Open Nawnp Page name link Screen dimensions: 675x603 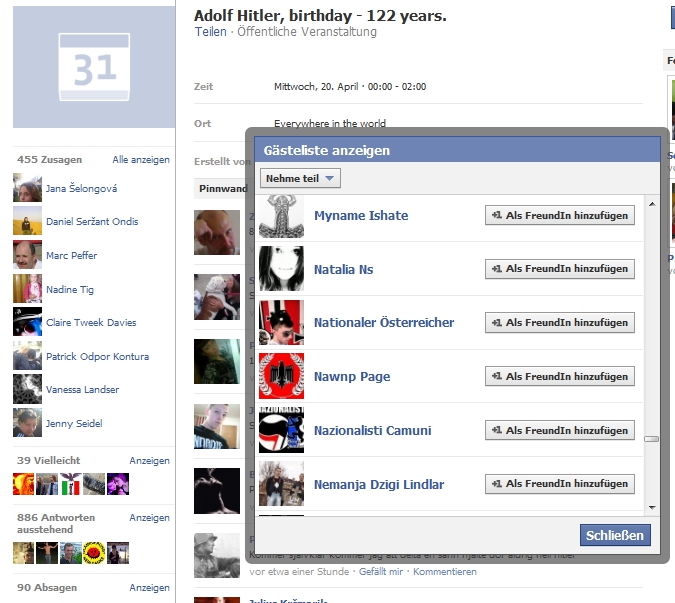pos(352,377)
